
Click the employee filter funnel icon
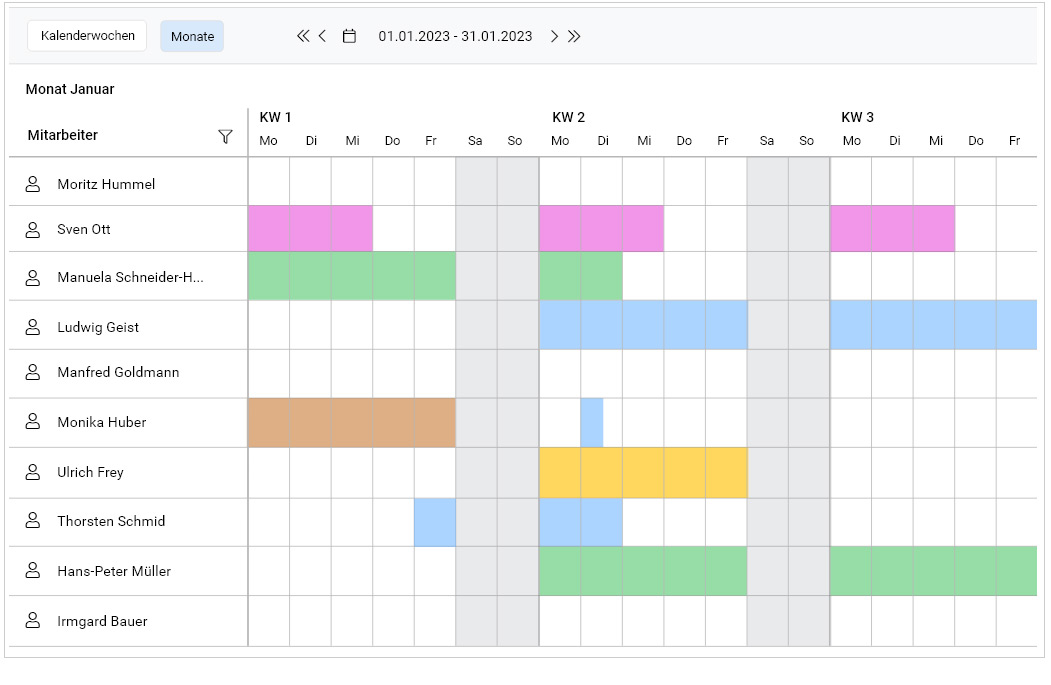tap(225, 136)
